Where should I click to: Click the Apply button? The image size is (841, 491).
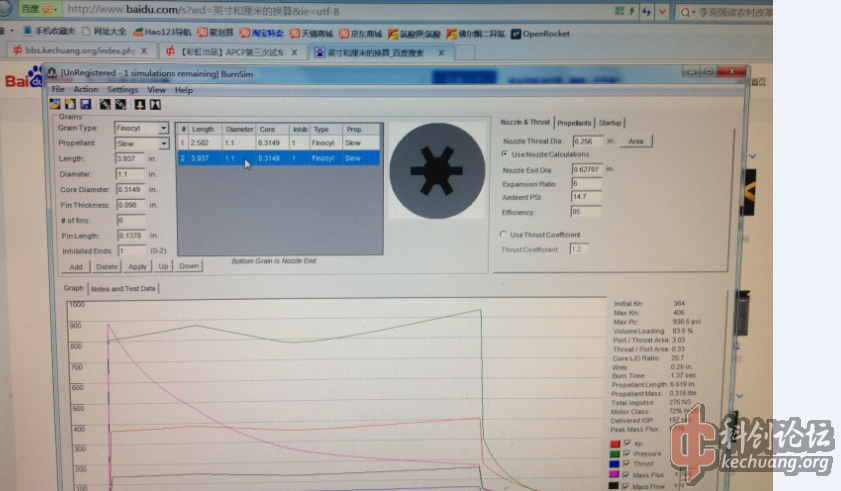[x=137, y=267]
